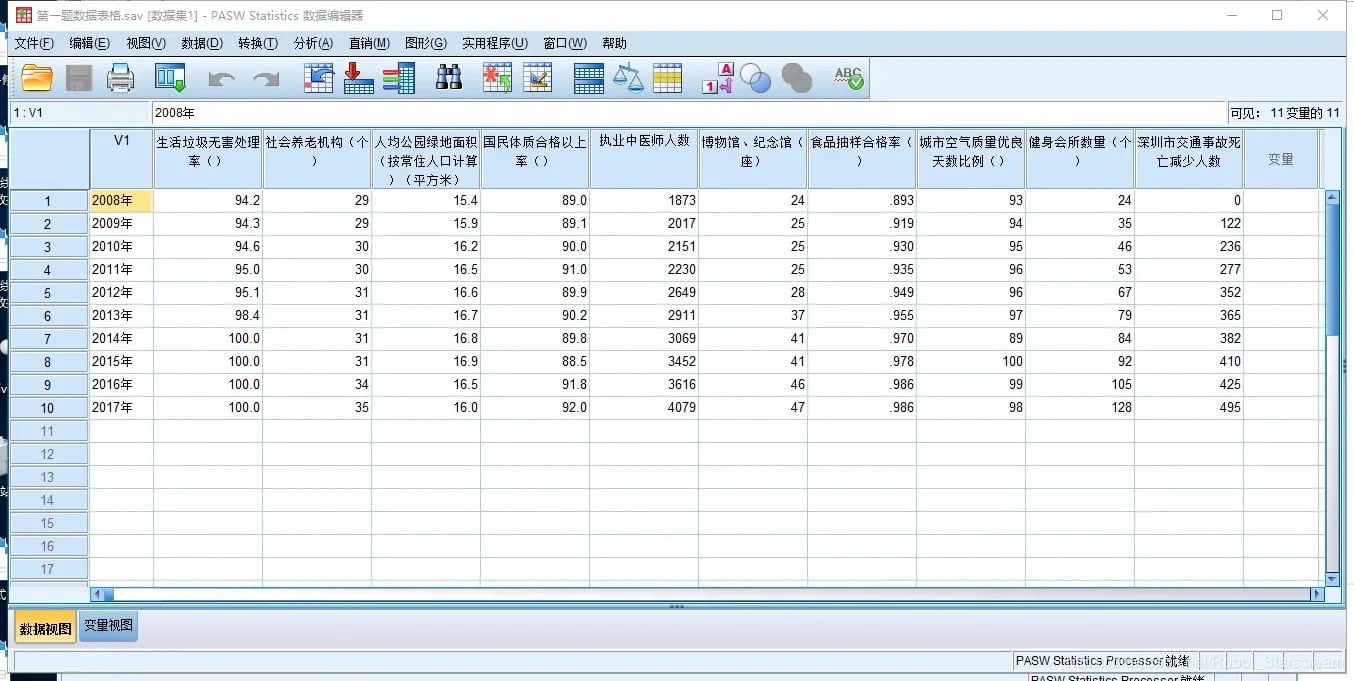The image size is (1354, 681).
Task: Open the 转换(T) menu
Action: tap(257, 43)
